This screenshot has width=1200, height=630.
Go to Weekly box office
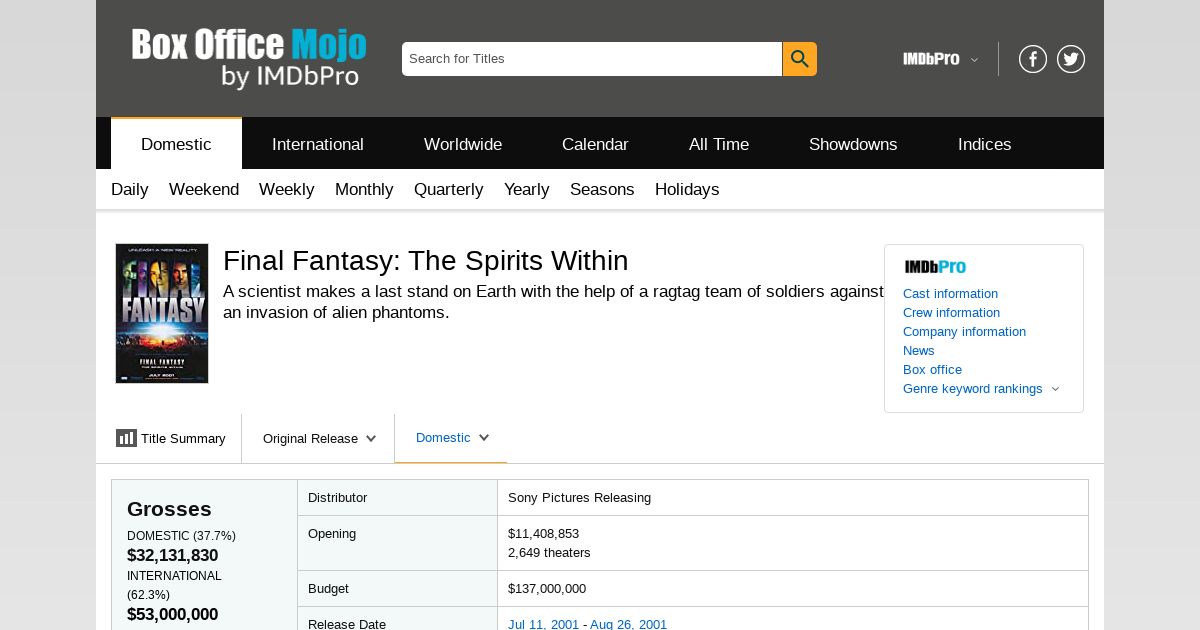tap(286, 189)
